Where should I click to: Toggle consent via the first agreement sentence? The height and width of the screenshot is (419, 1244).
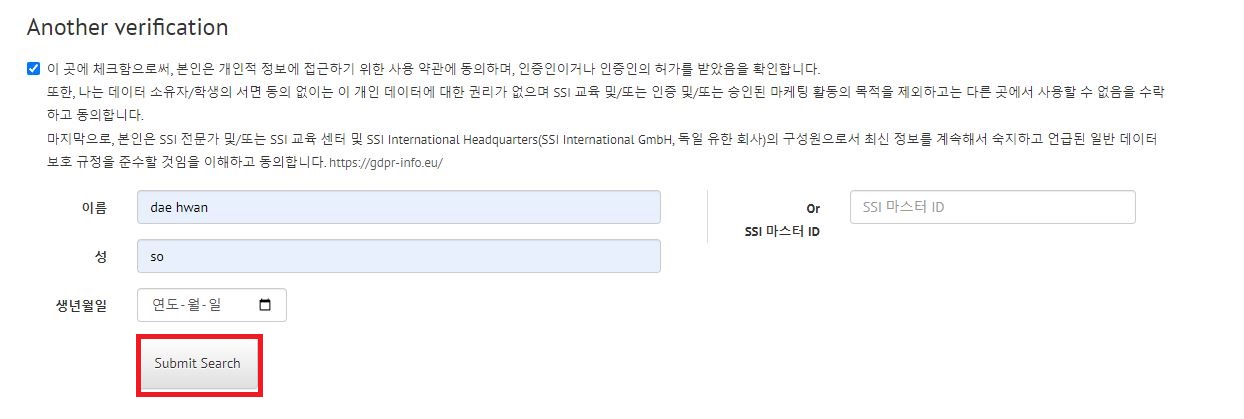click(433, 69)
